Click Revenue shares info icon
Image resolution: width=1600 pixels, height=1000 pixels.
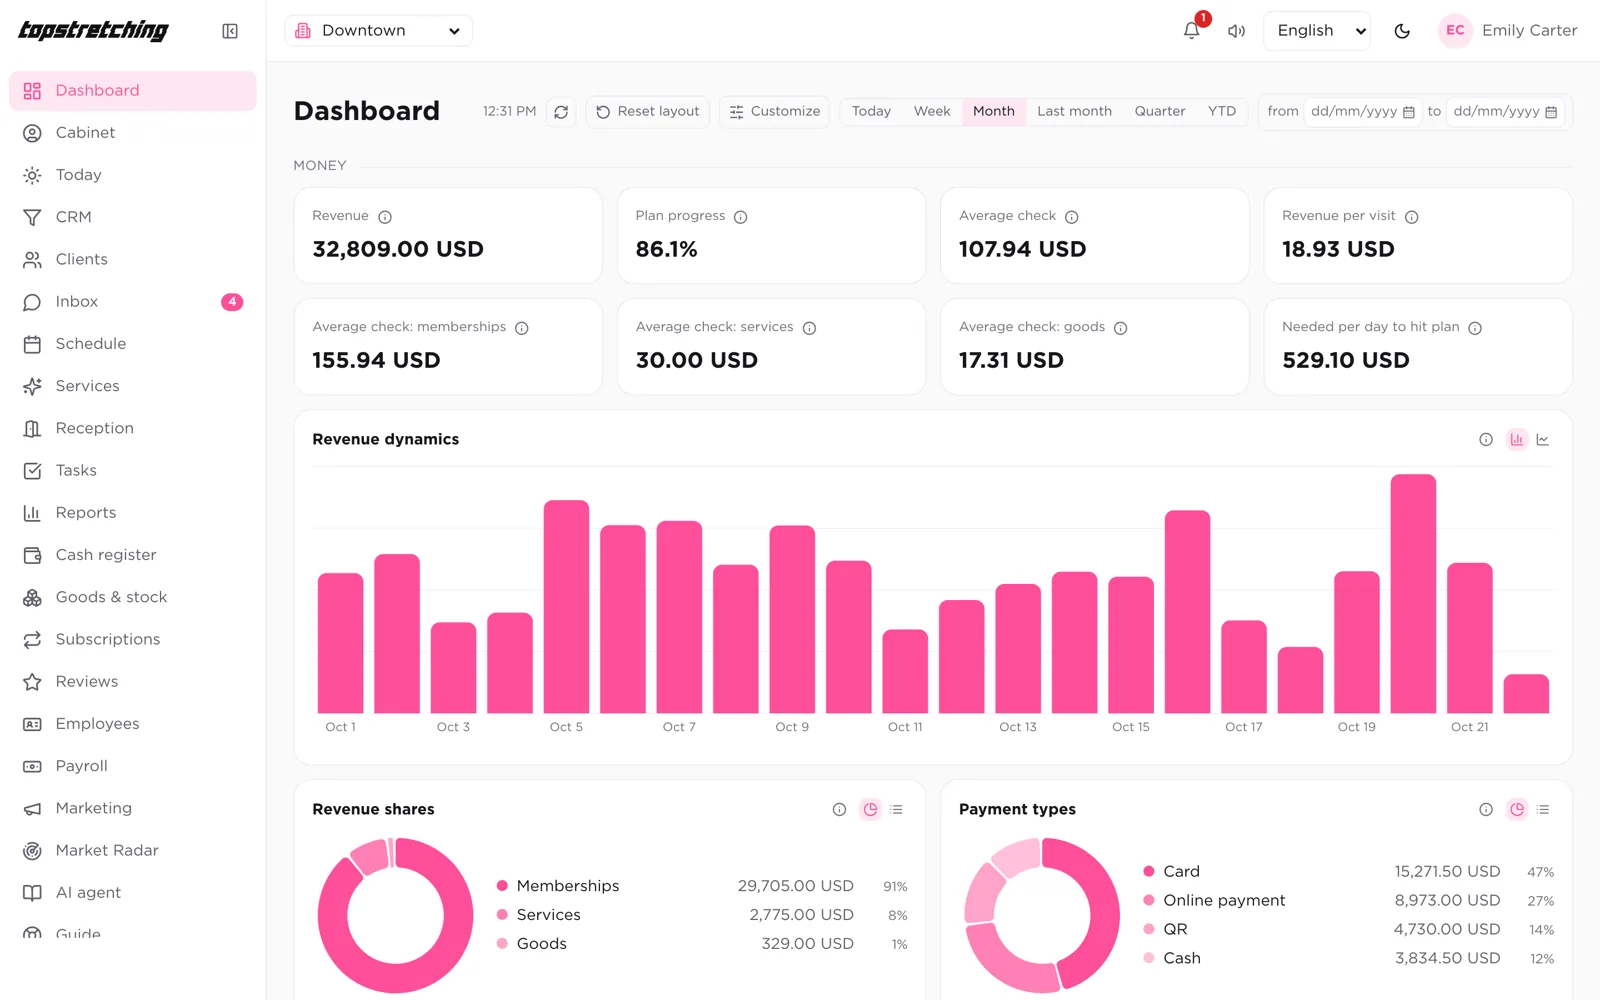839,810
